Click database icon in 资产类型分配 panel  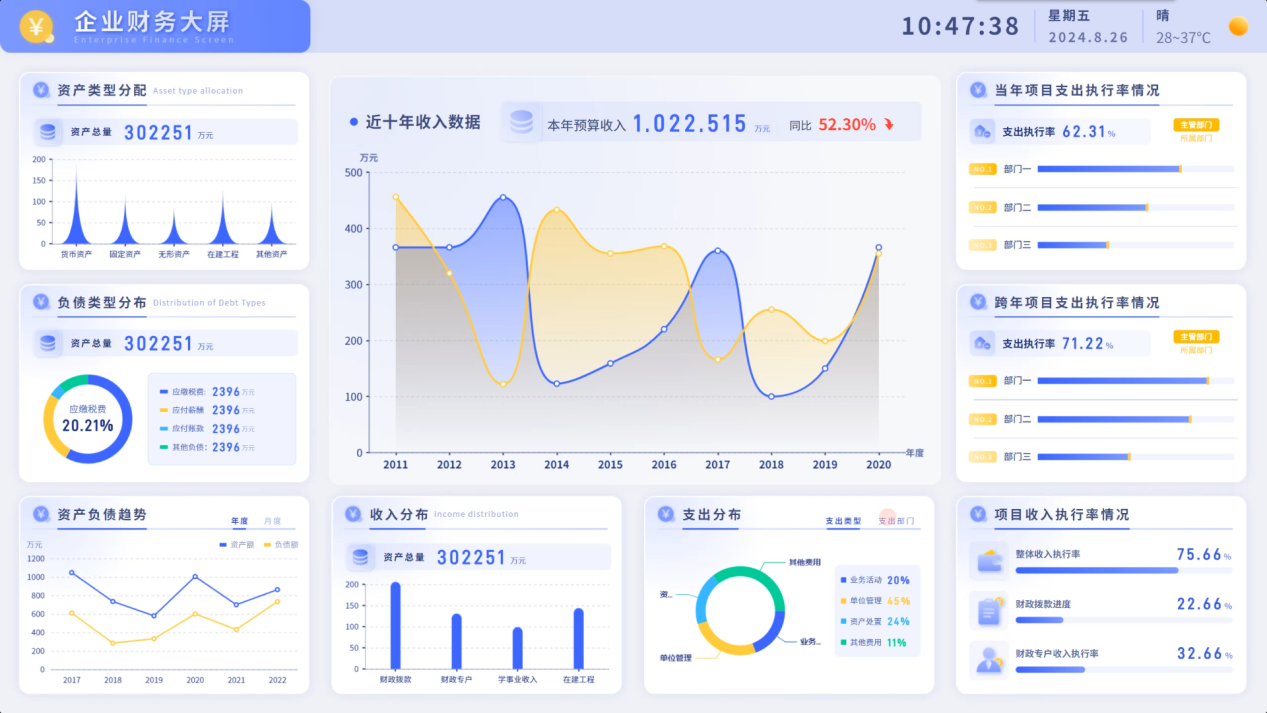48,131
